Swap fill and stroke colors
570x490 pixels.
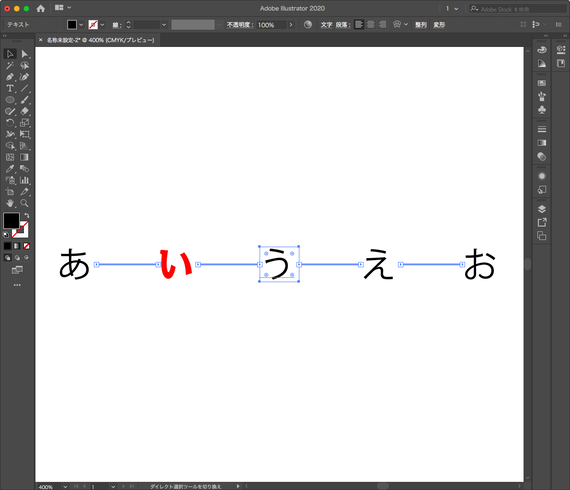tap(27, 215)
